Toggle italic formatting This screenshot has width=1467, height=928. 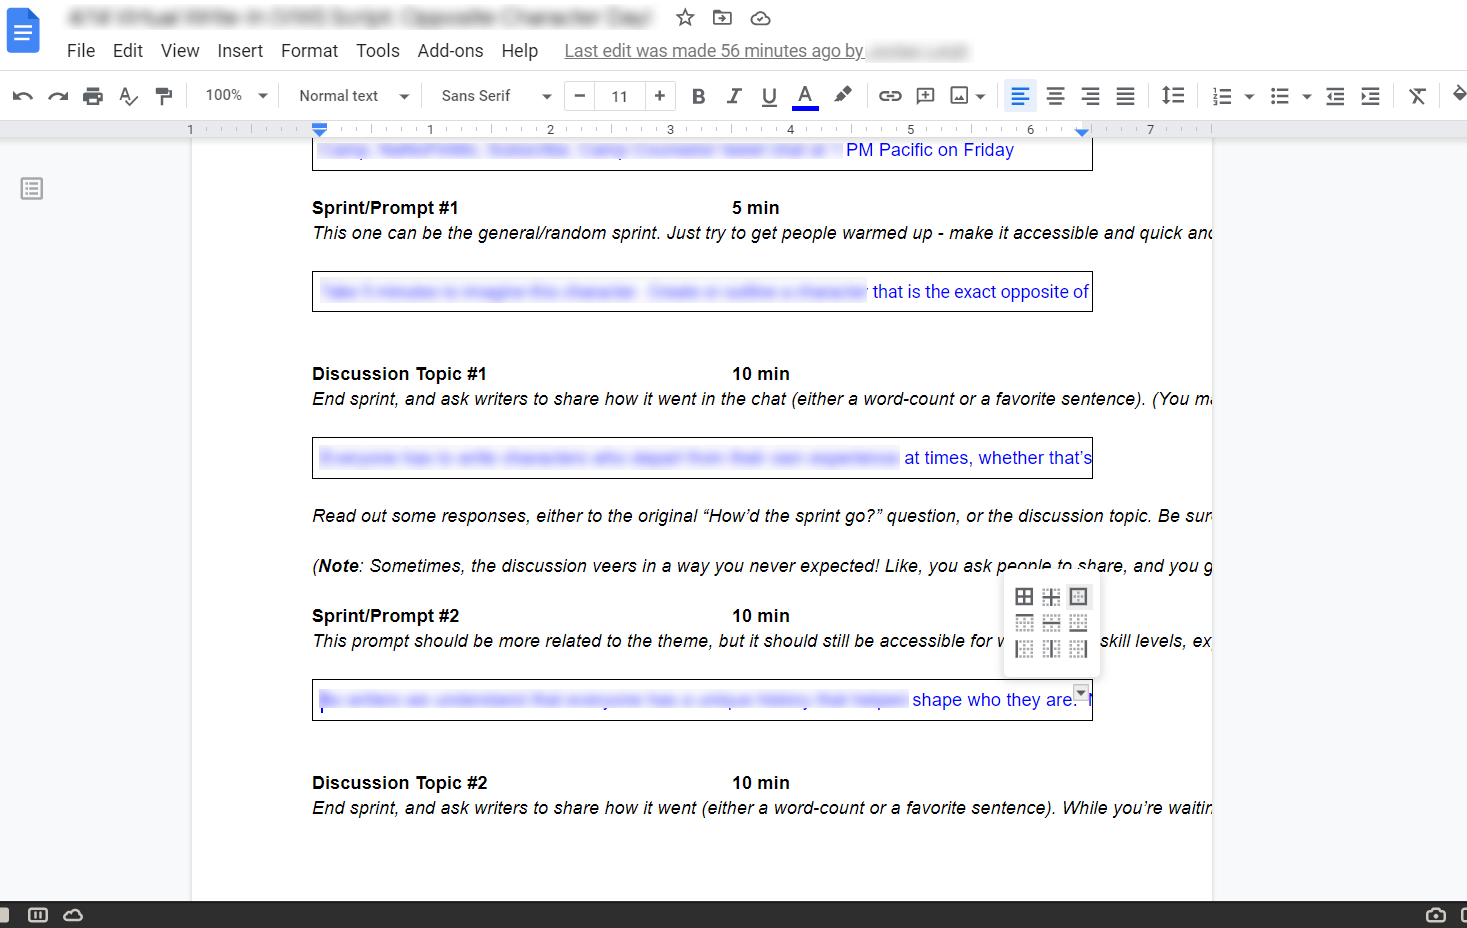[x=733, y=95]
